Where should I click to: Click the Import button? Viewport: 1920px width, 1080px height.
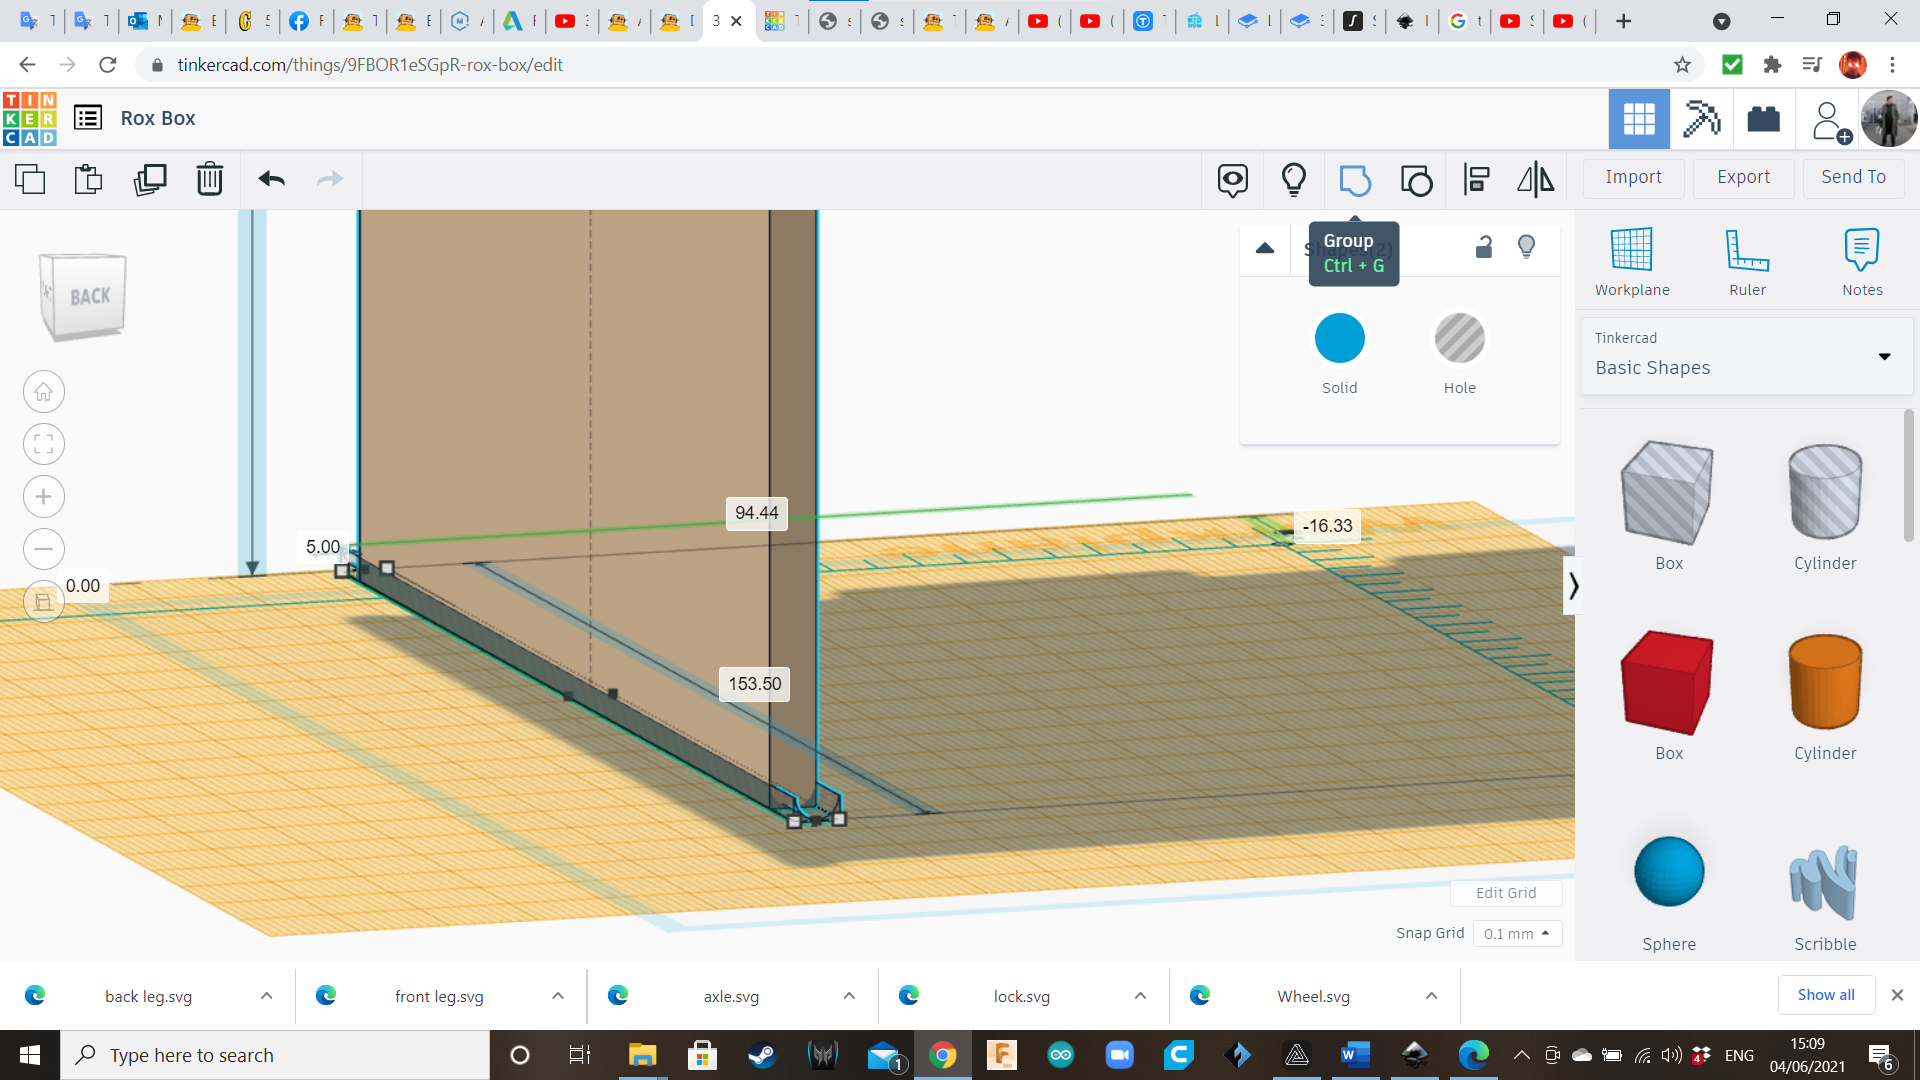pos(1633,177)
